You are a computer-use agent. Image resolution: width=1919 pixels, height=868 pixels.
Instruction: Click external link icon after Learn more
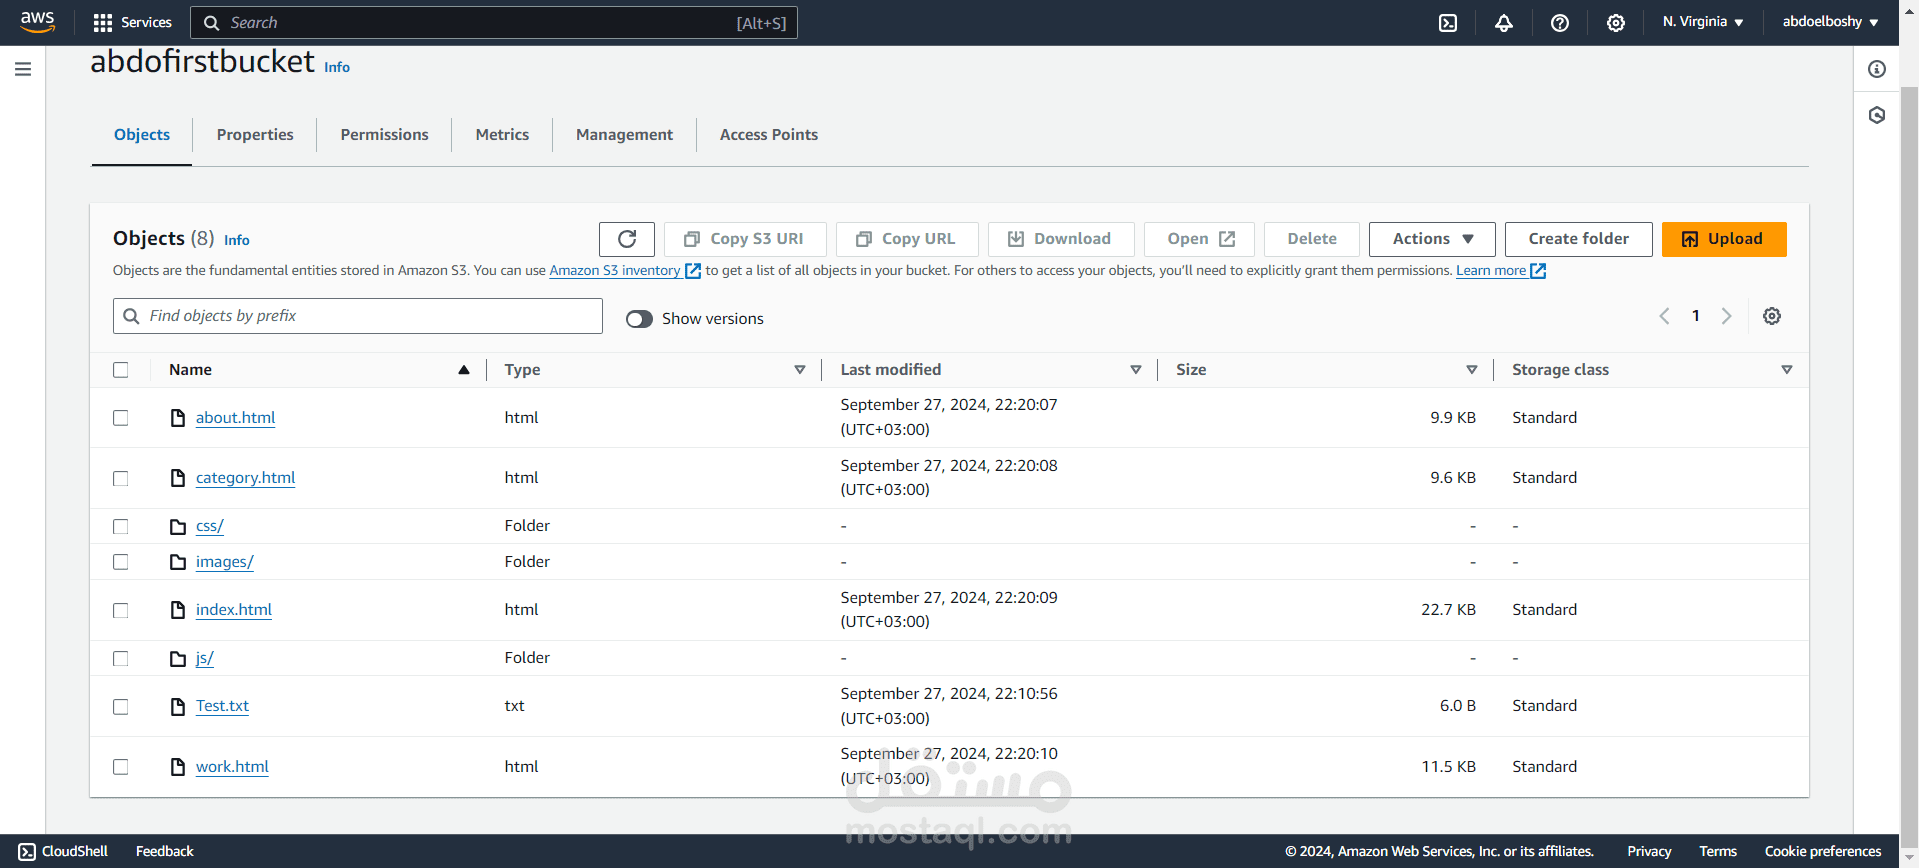tap(1538, 271)
